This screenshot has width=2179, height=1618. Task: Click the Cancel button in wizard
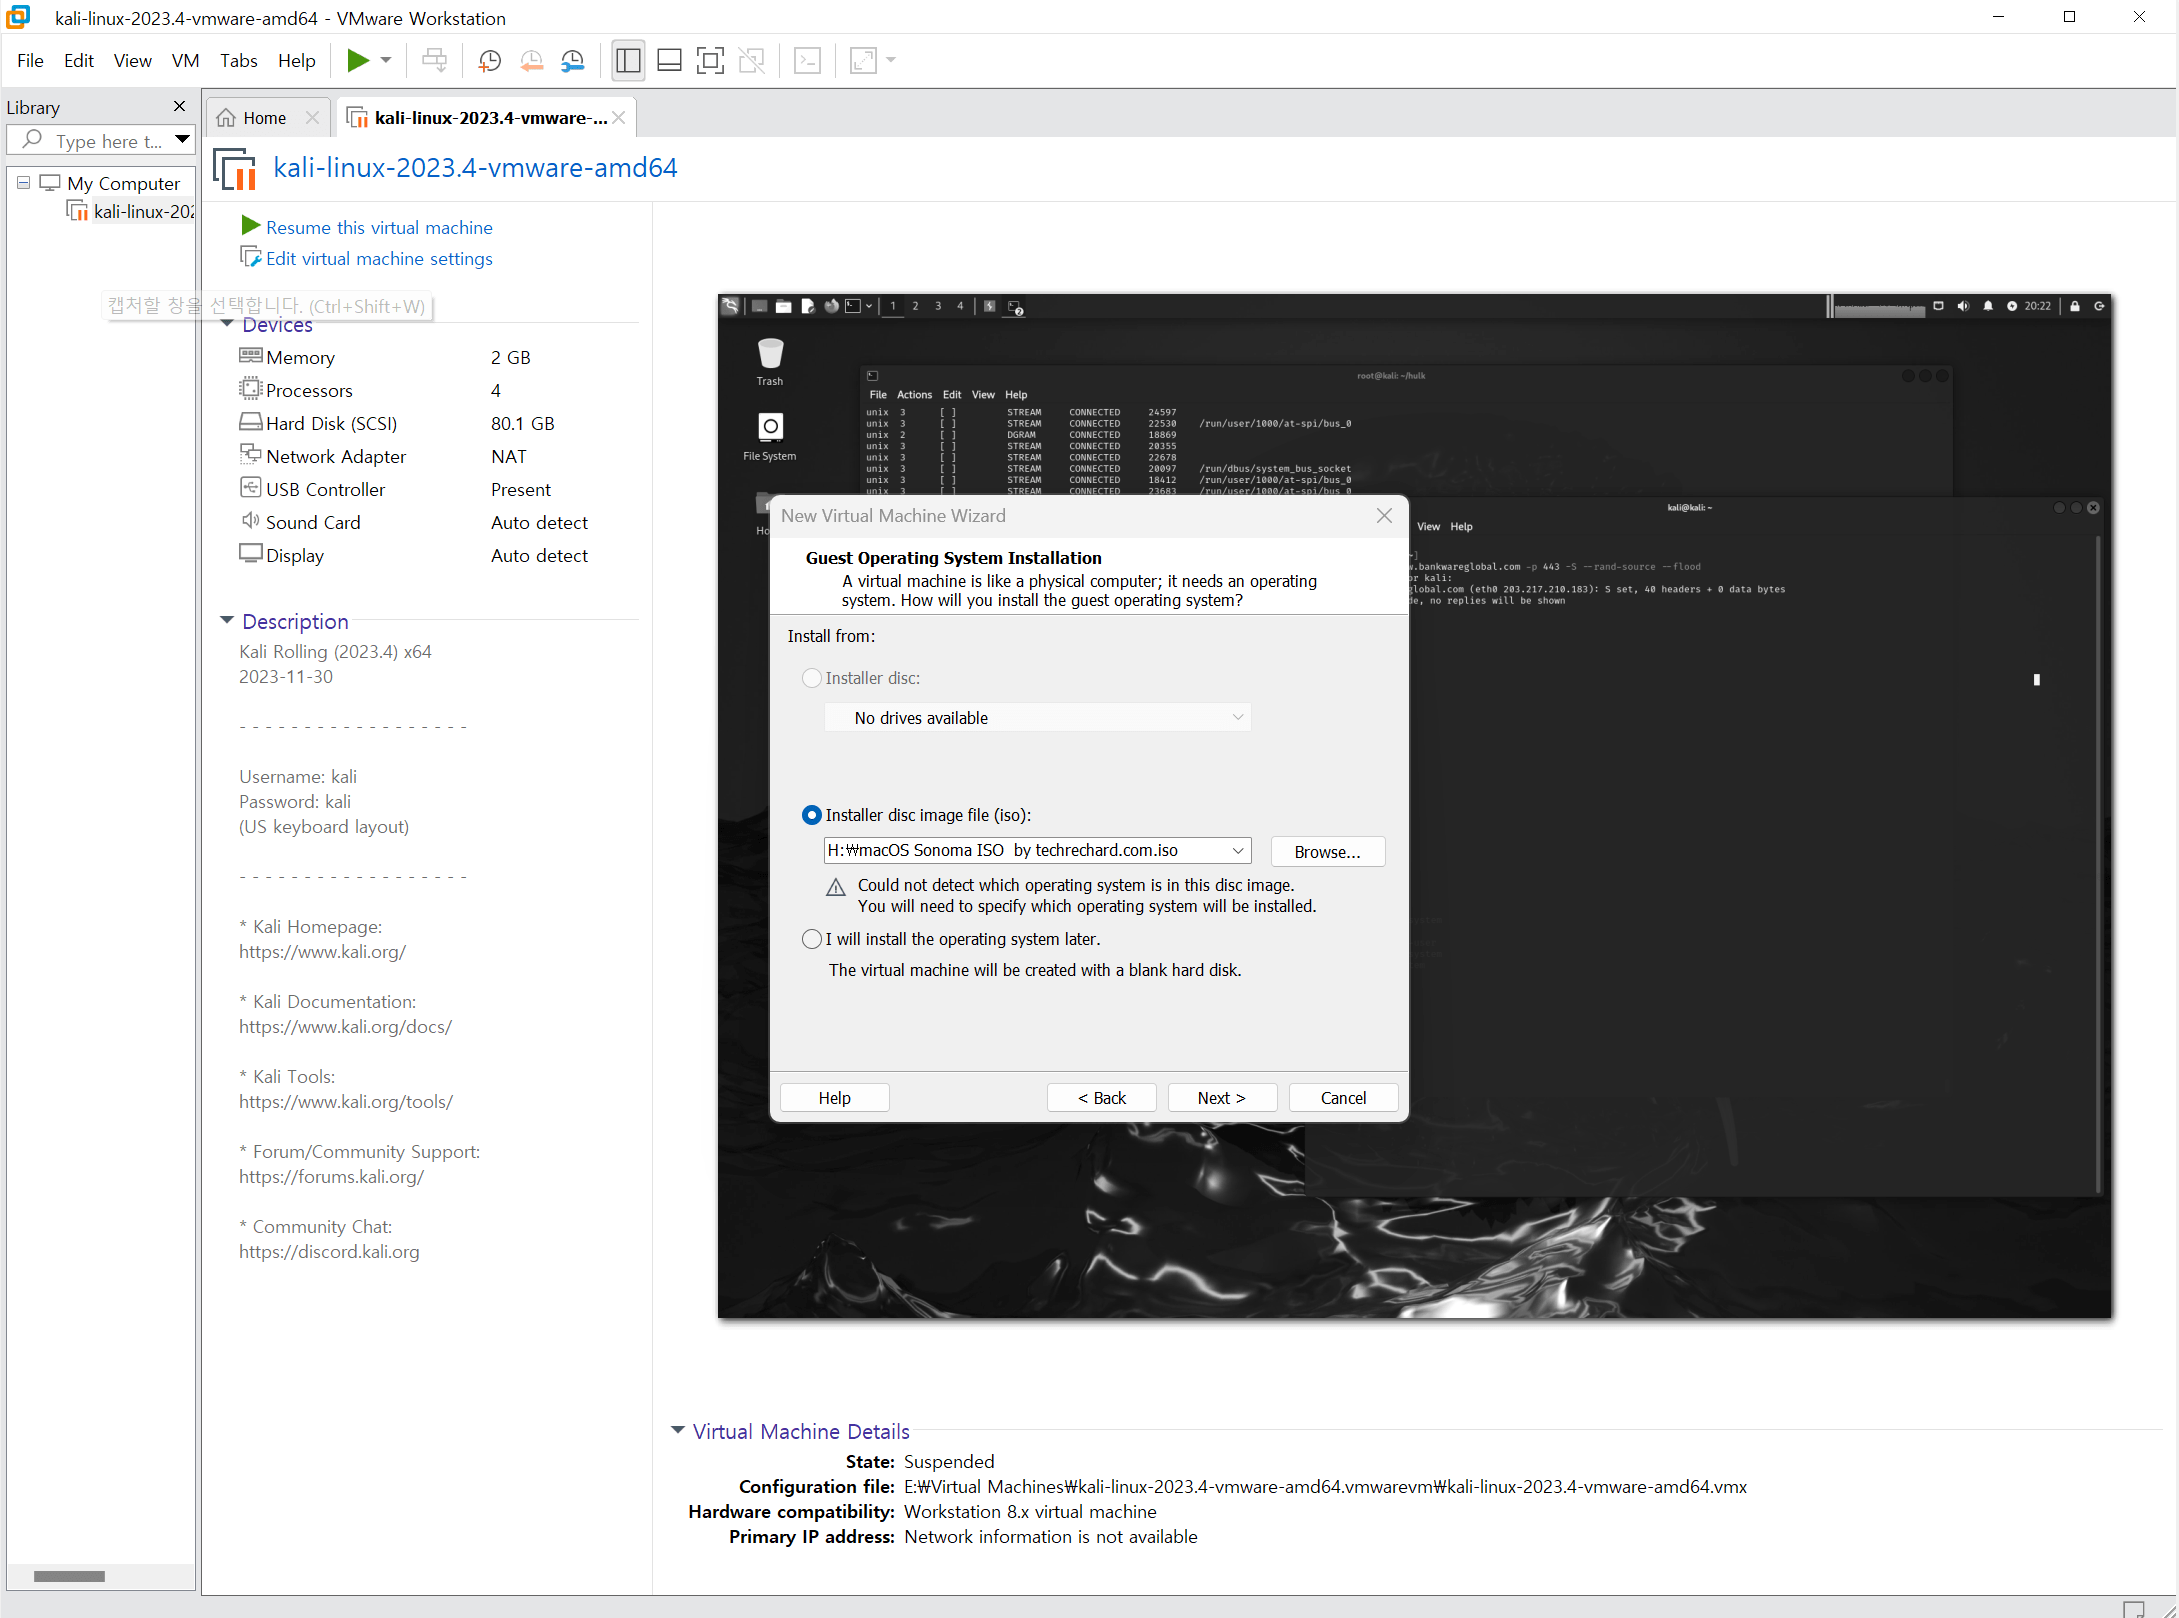pyautogui.click(x=1343, y=1098)
